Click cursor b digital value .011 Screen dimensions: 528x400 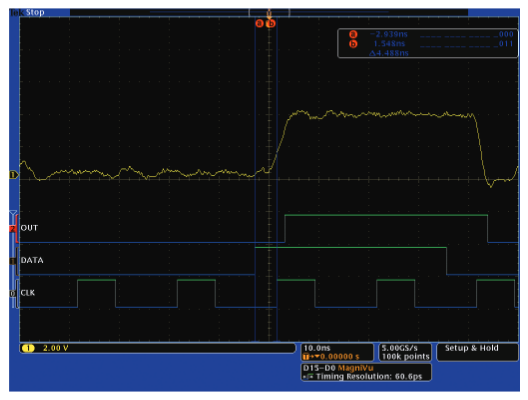506,44
